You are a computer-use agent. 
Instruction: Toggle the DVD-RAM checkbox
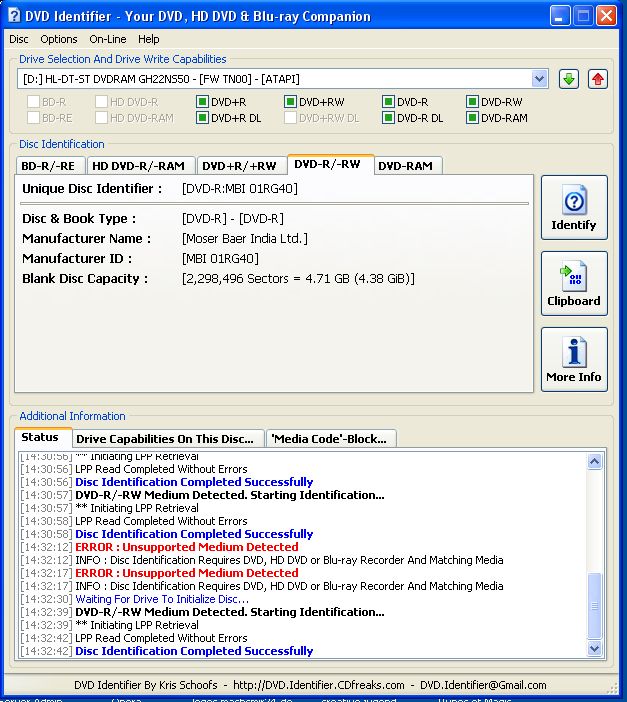click(x=472, y=118)
